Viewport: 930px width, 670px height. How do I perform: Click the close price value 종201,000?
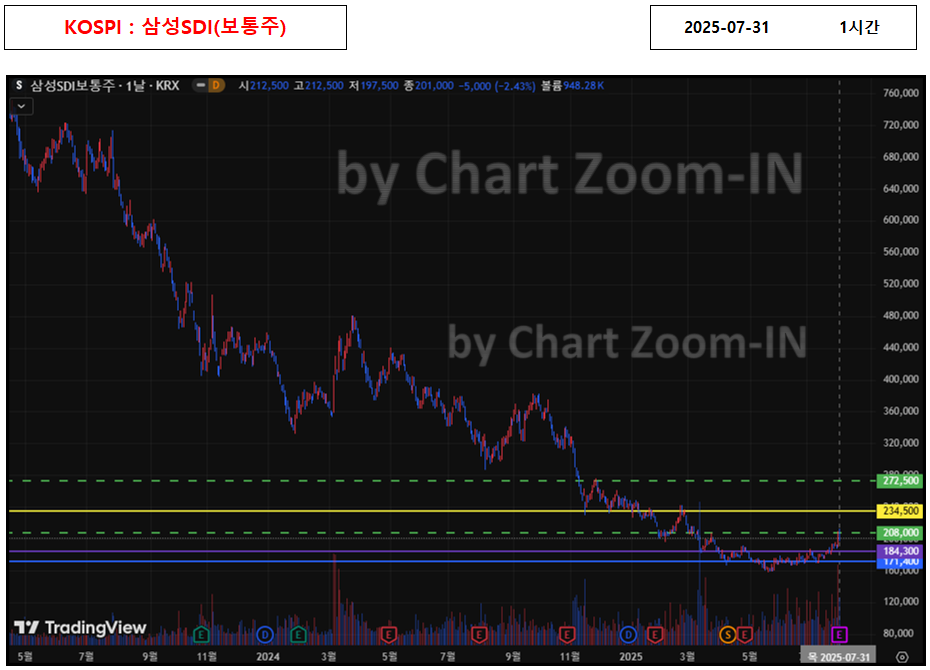click(429, 85)
